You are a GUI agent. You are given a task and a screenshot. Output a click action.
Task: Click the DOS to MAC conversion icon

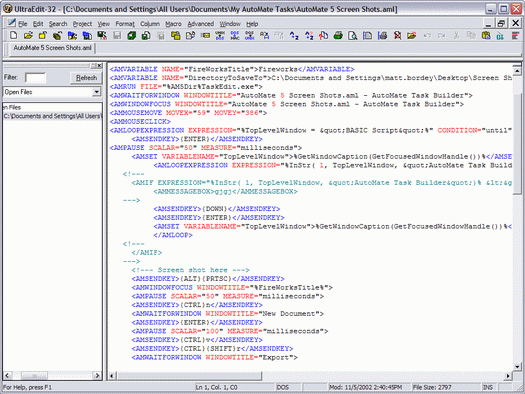click(x=235, y=35)
